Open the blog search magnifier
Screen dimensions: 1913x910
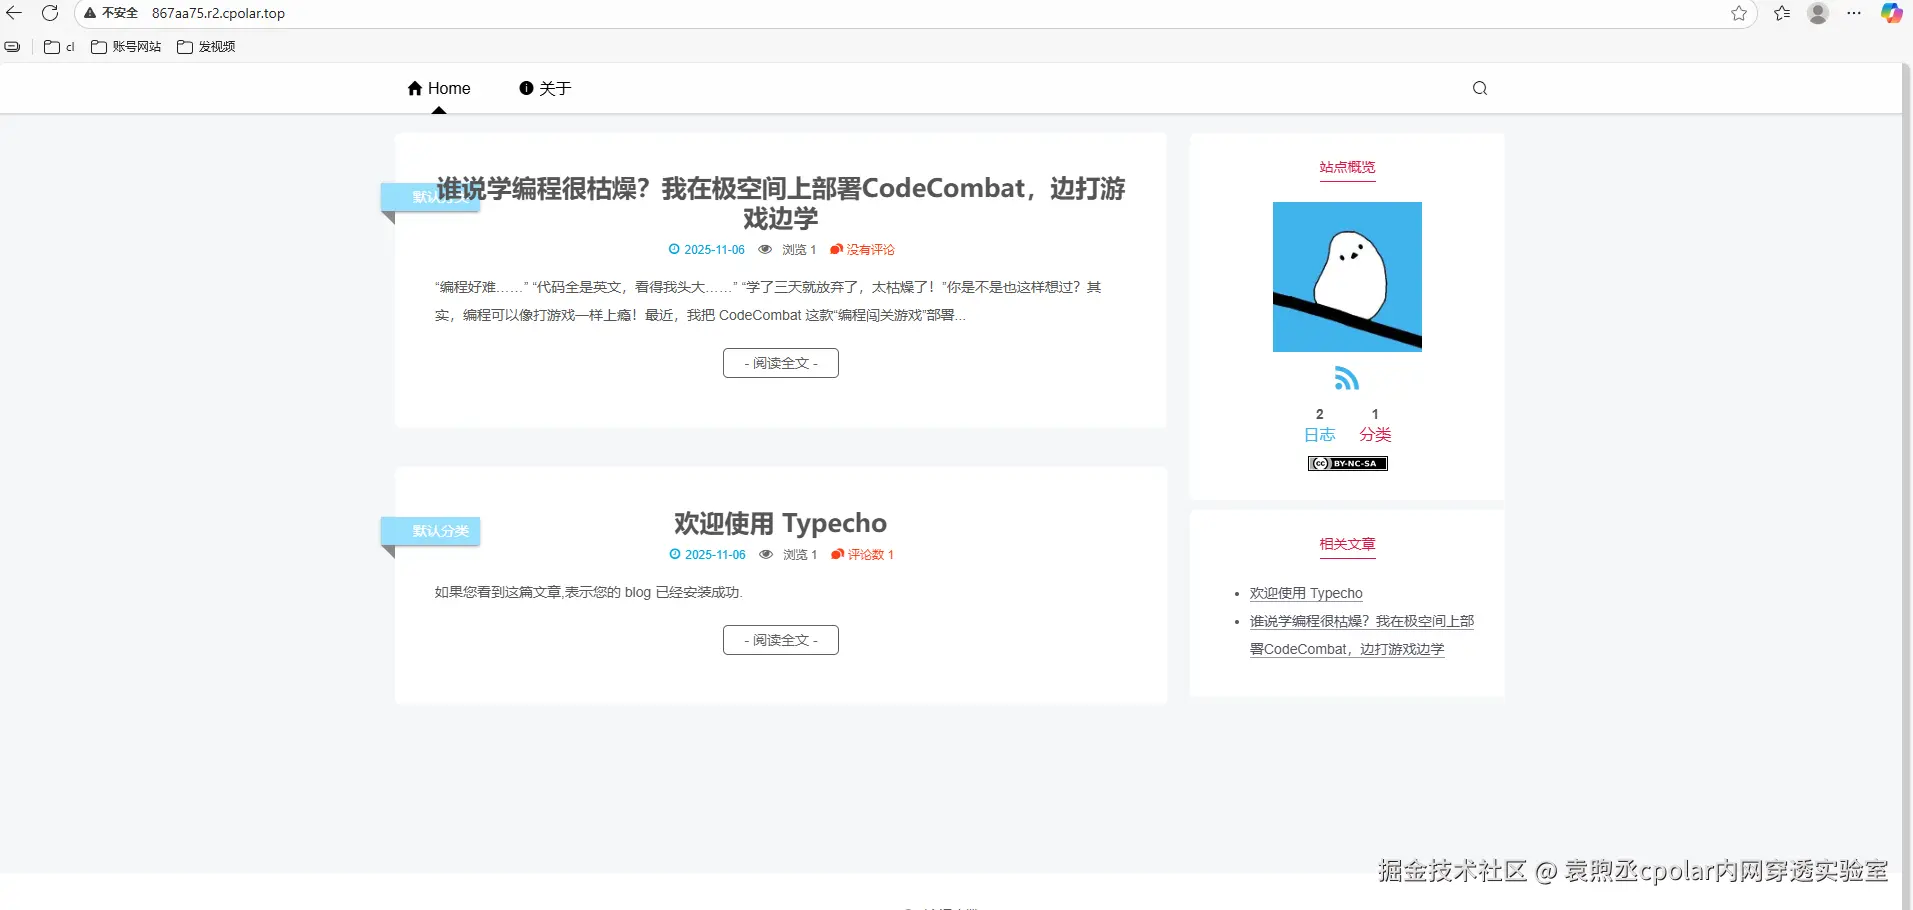click(x=1480, y=88)
